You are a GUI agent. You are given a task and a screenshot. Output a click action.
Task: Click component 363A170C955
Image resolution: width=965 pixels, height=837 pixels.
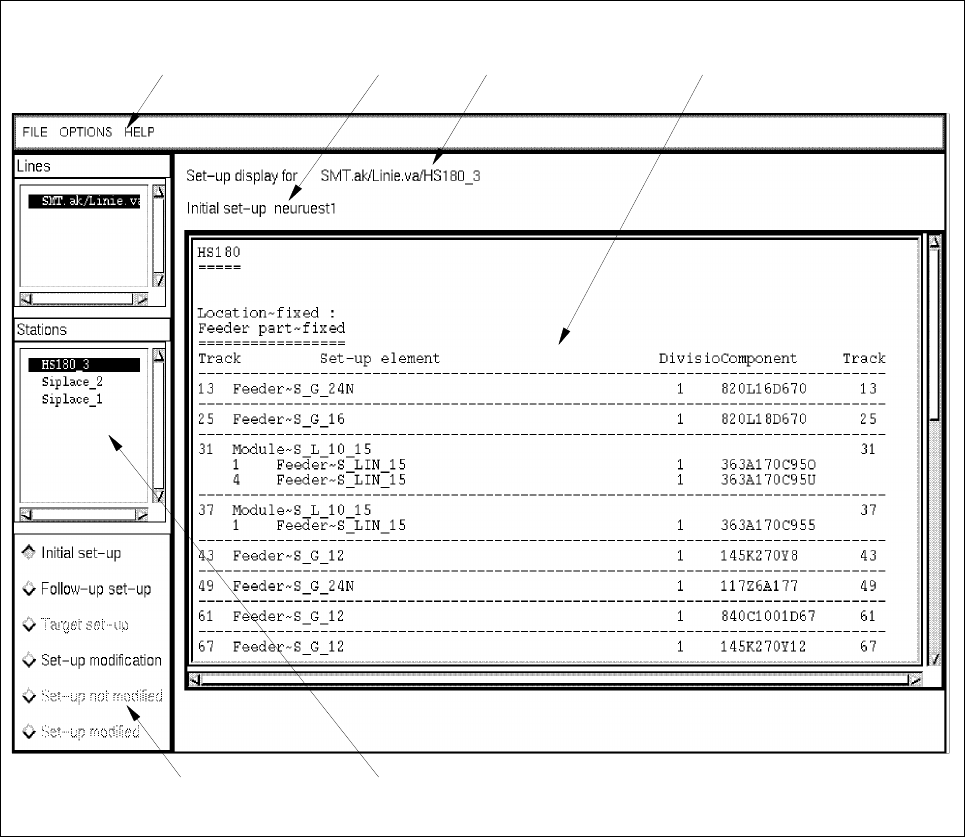click(x=768, y=526)
